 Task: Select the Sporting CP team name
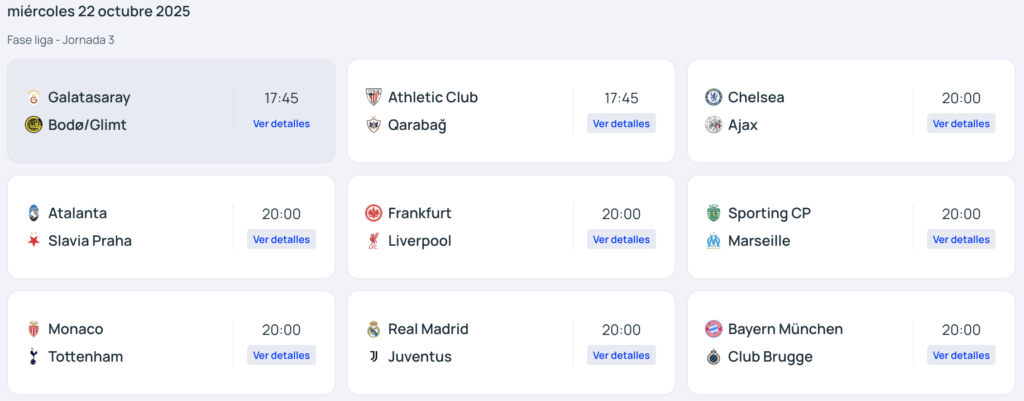click(x=769, y=213)
